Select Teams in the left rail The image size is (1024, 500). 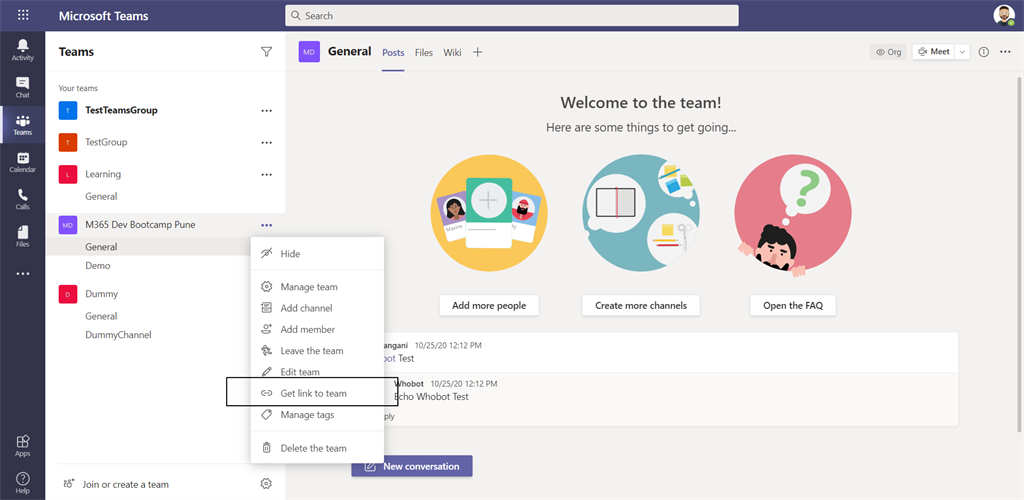(23, 124)
